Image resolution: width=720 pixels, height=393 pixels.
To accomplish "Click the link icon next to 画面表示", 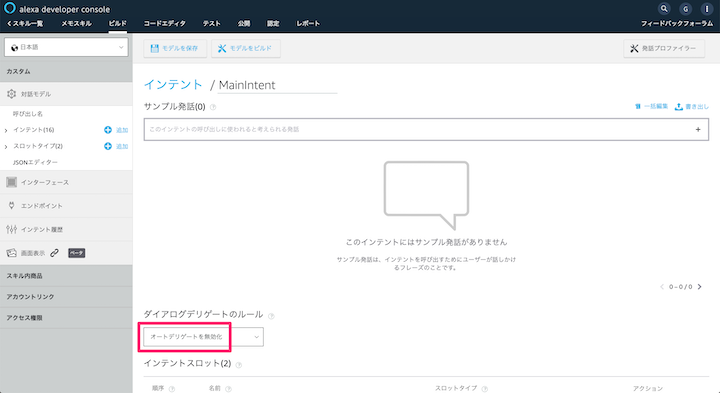I will coord(55,253).
